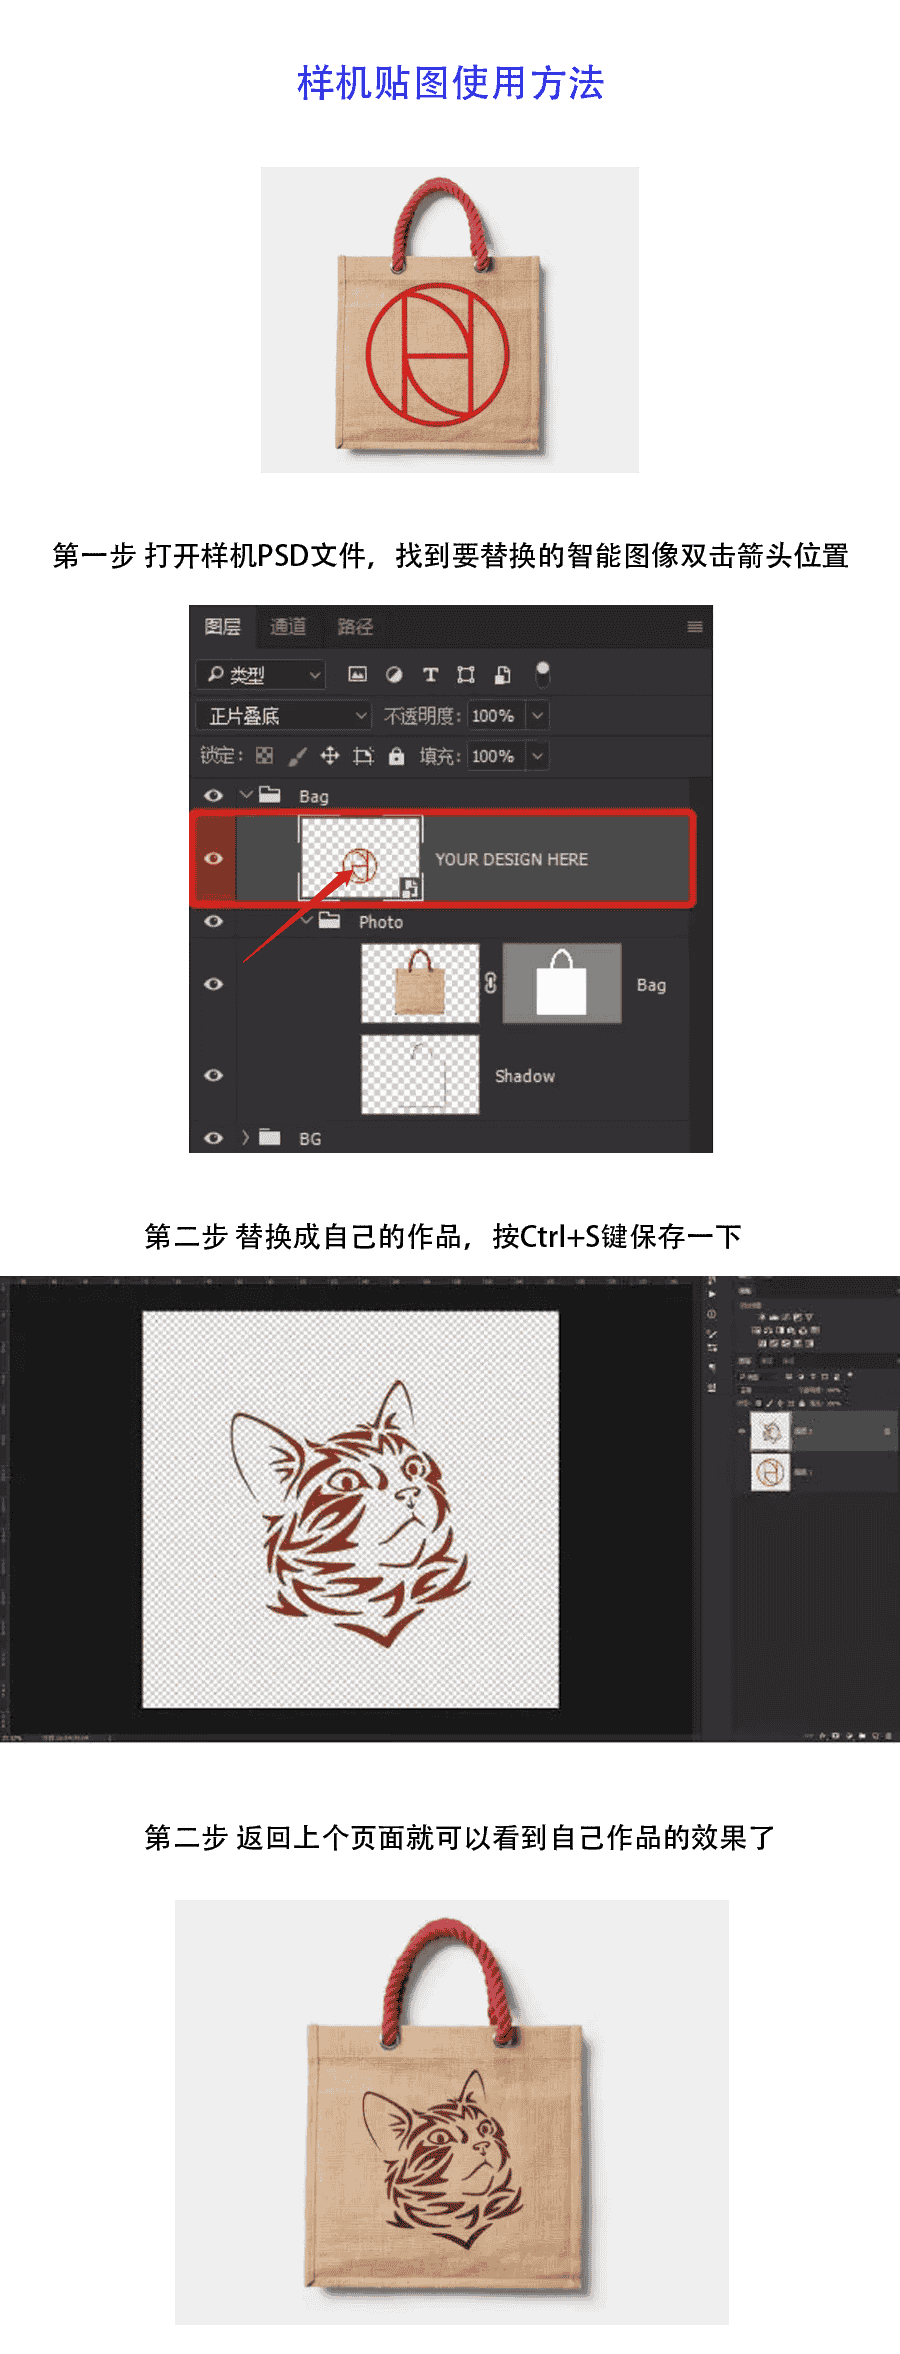The width and height of the screenshot is (900, 2354).
Task: Hide the Bag layer with mask
Action: (213, 984)
